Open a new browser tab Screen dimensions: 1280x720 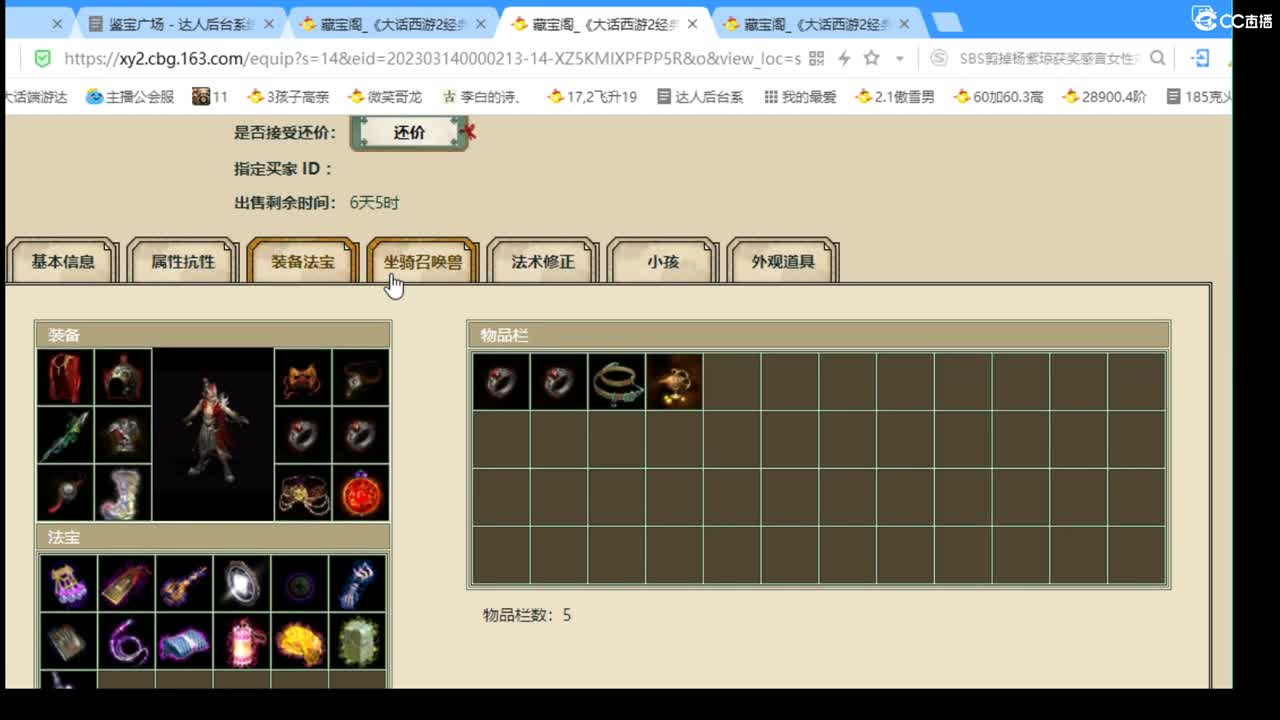point(946,23)
